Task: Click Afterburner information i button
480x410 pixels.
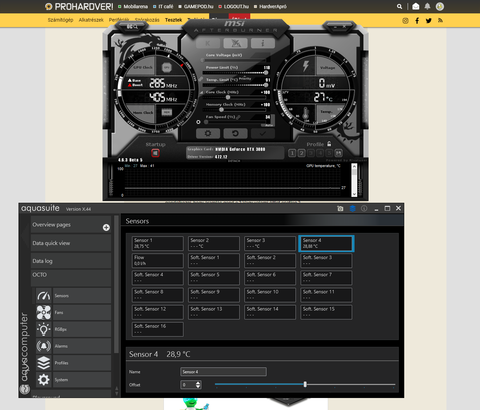Action: [x=263, y=43]
